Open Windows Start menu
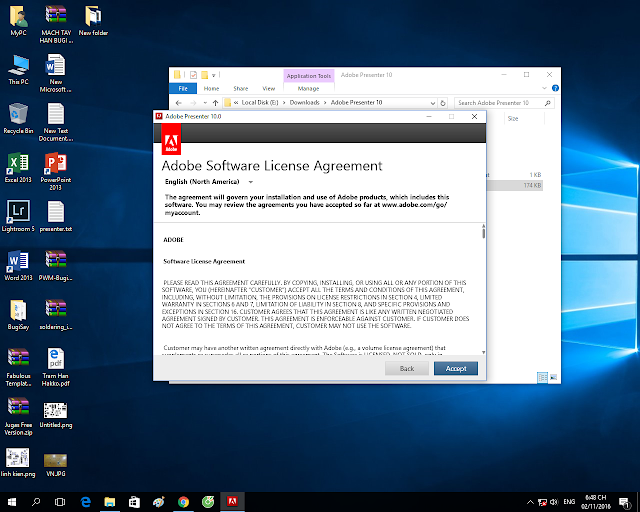 click(11, 502)
